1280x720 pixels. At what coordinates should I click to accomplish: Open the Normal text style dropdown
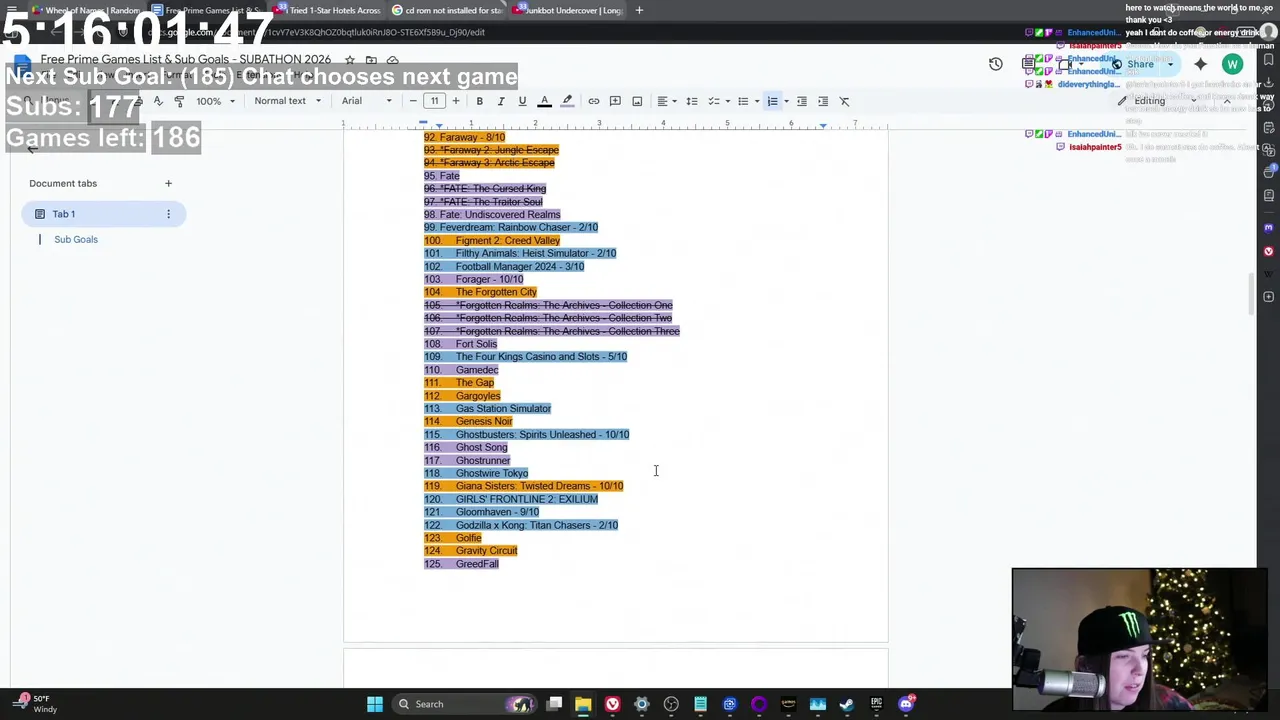[x=288, y=101]
